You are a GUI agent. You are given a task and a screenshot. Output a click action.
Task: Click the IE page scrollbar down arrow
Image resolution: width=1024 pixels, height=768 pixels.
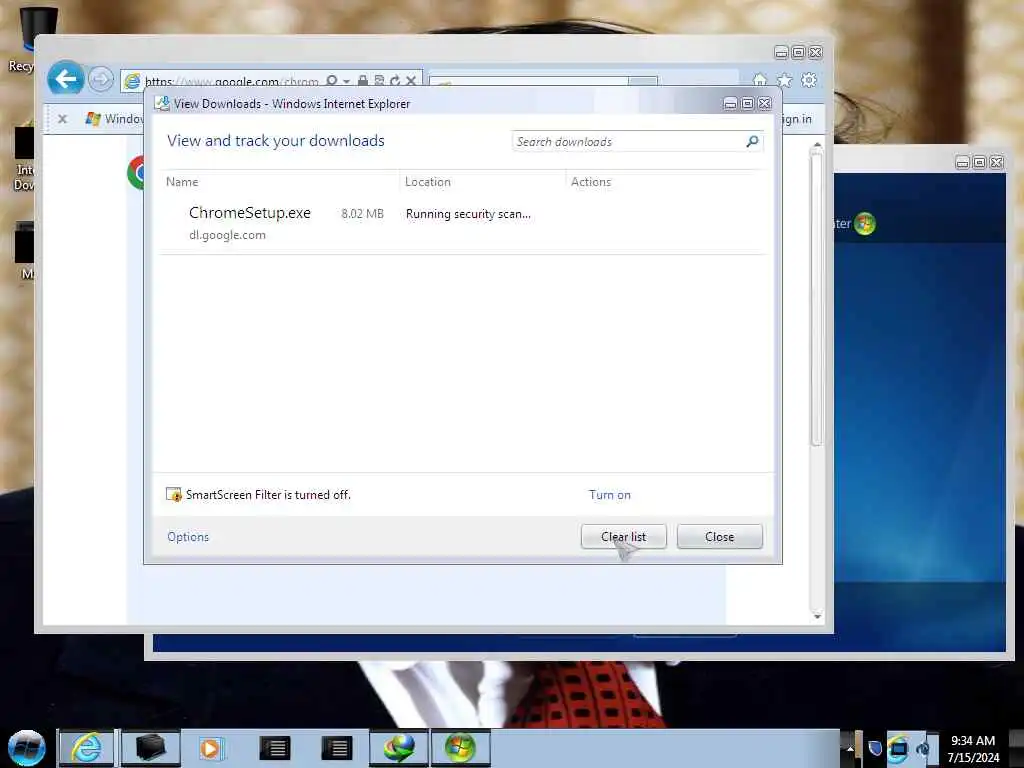[x=817, y=616]
